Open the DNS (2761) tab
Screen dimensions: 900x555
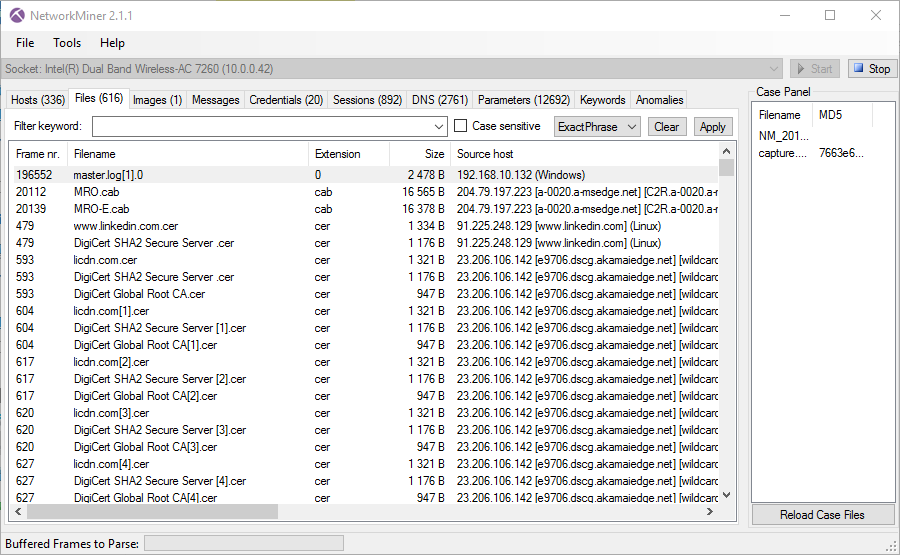[x=439, y=100]
